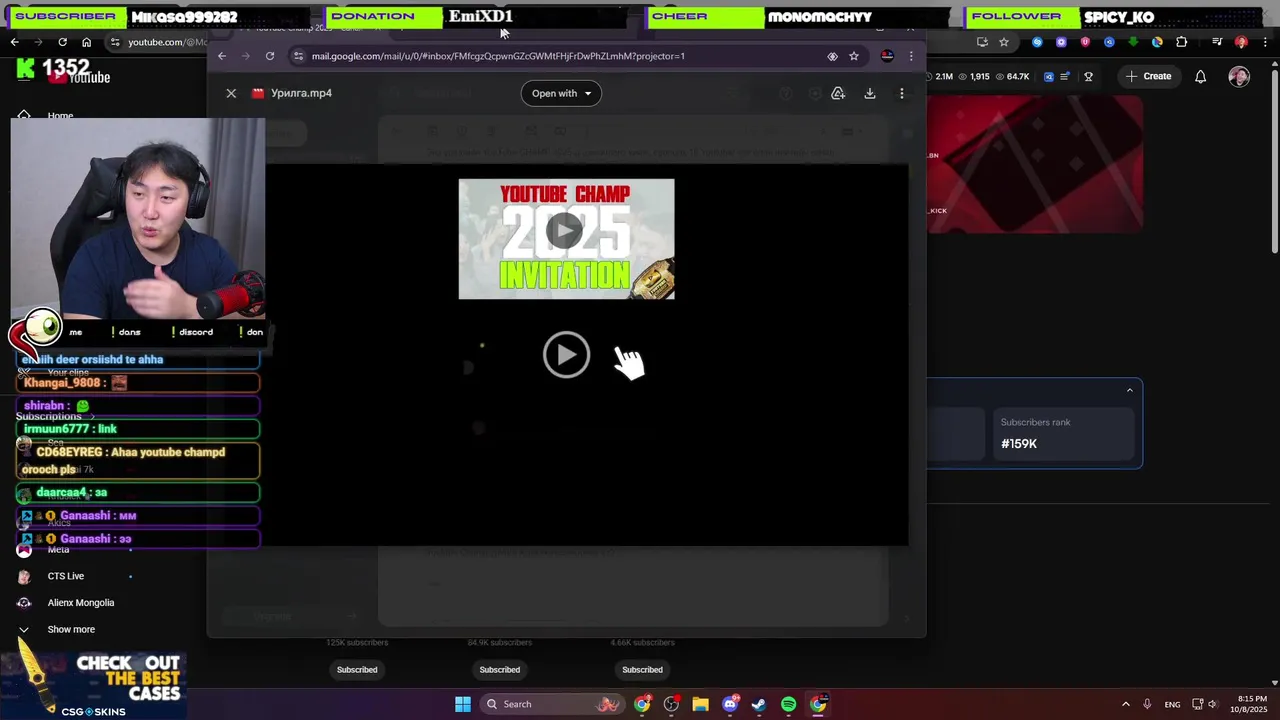Expand 'Show more' in YouTube sidebar
Screen dimensions: 1280x720
[71, 629]
